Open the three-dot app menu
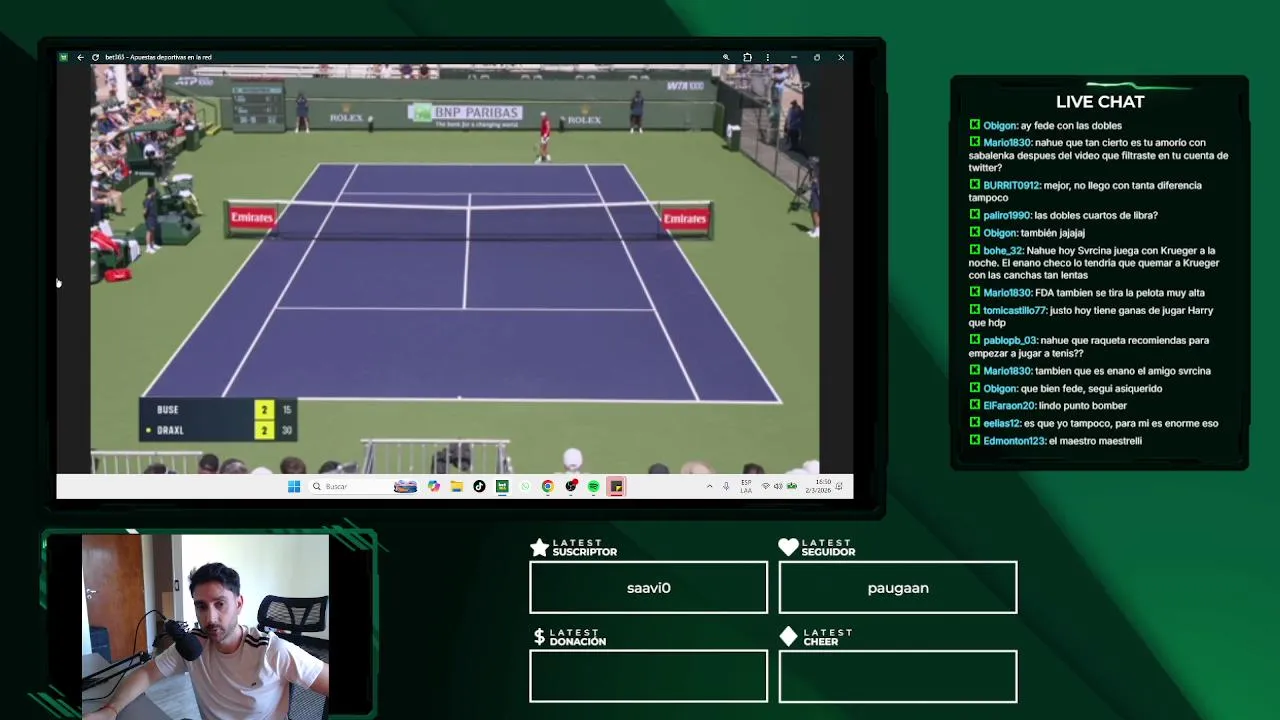Image resolution: width=1280 pixels, height=720 pixels. [767, 57]
